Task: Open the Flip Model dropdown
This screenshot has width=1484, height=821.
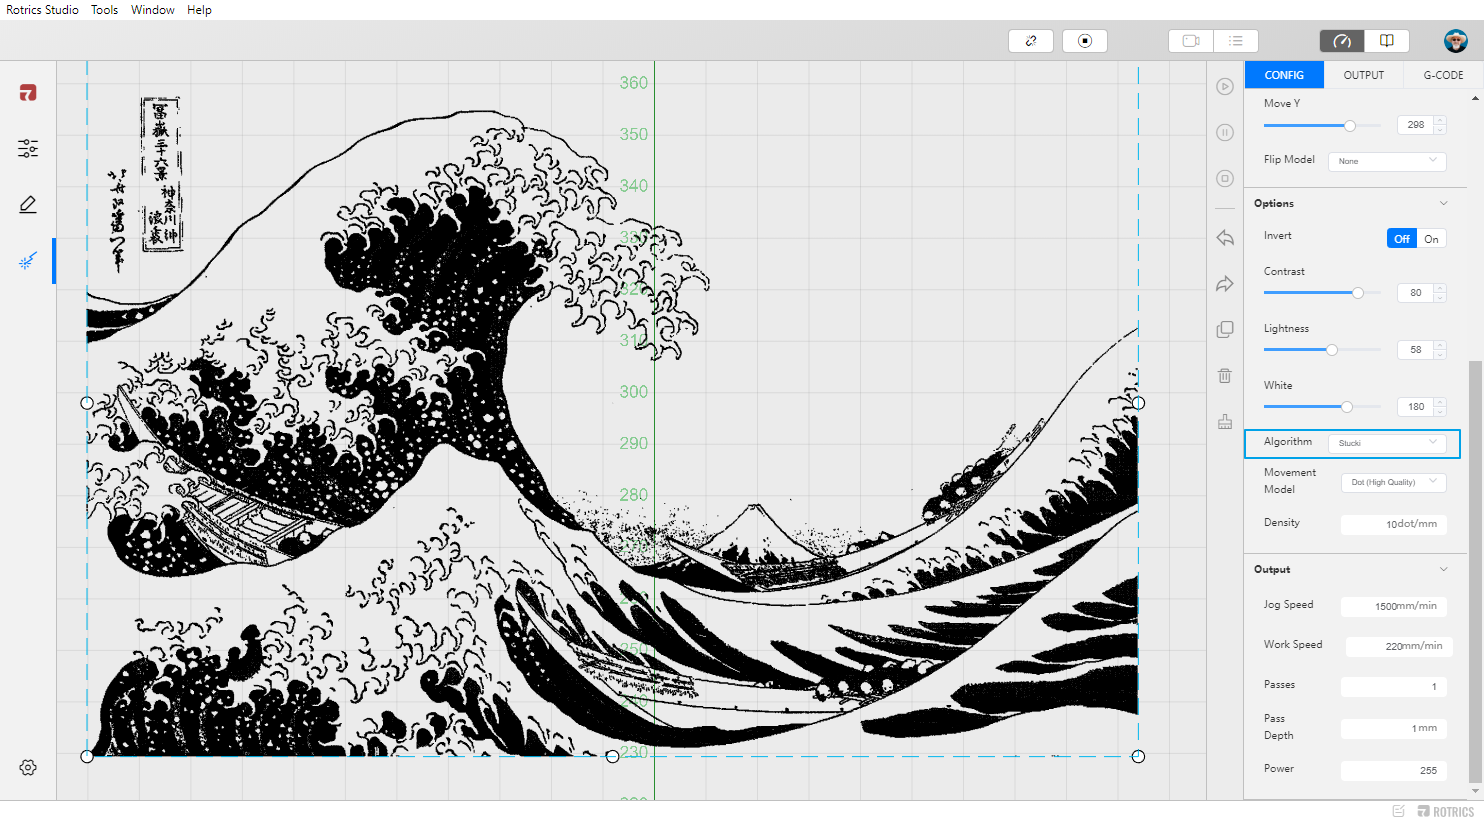Action: pyautogui.click(x=1387, y=161)
